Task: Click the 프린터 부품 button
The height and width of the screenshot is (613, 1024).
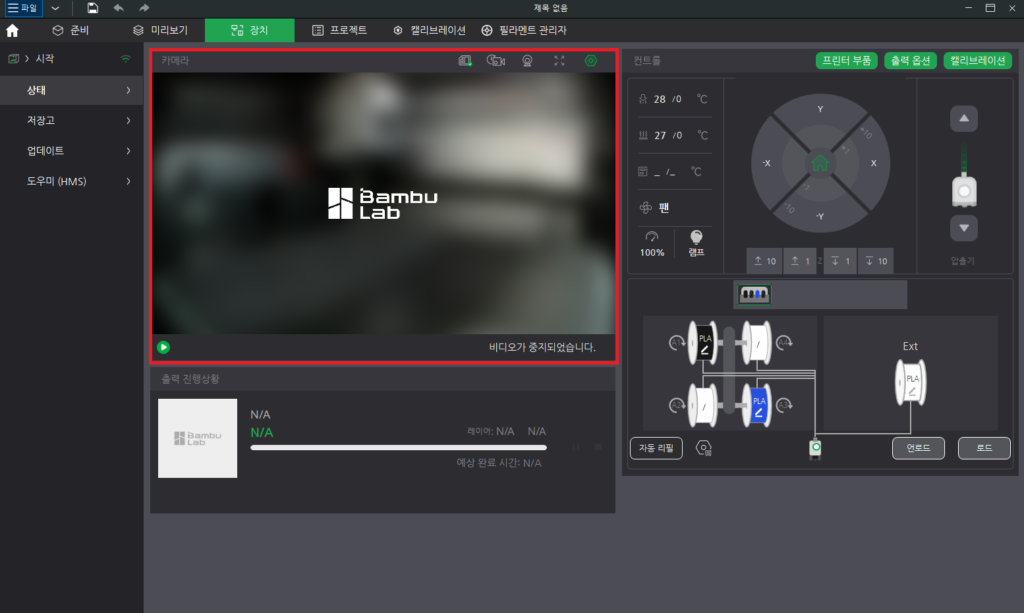Action: 846,61
